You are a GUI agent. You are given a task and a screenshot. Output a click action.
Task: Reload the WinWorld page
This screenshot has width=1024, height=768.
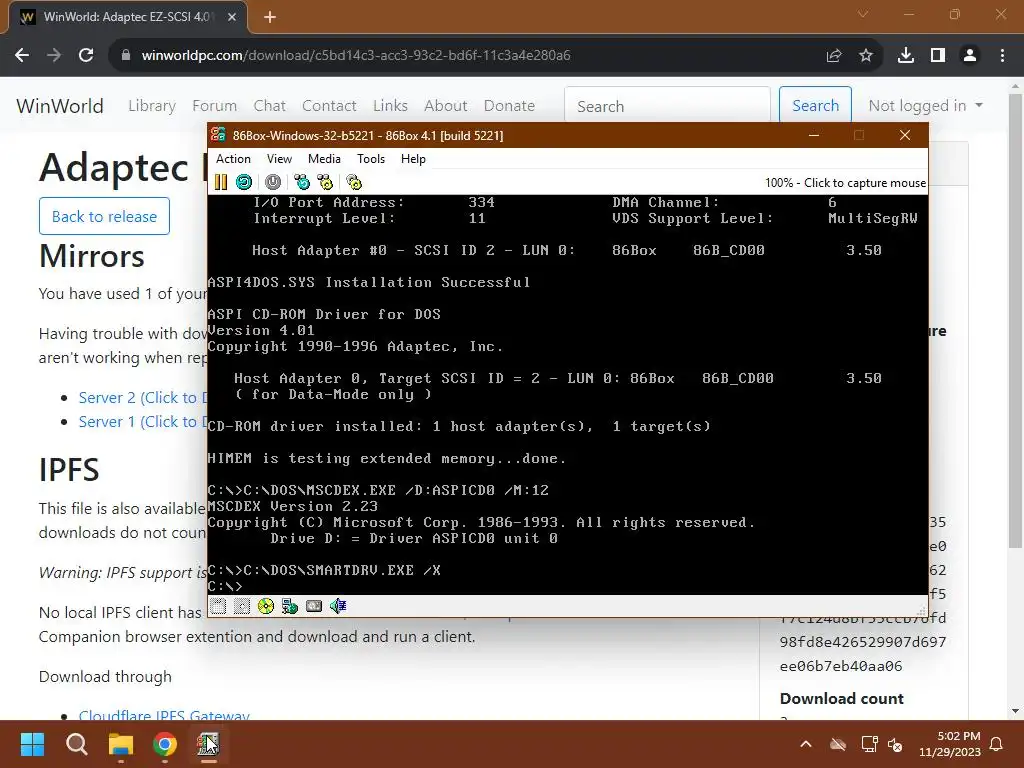coord(86,56)
